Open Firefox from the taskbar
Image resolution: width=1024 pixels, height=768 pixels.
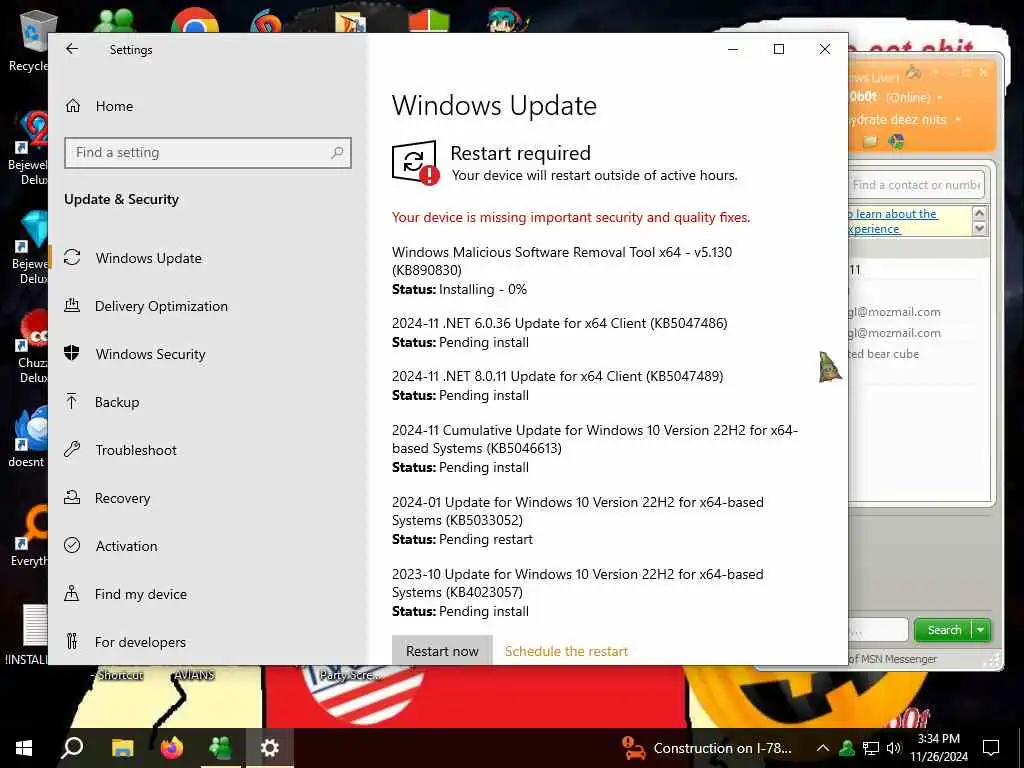pos(172,748)
